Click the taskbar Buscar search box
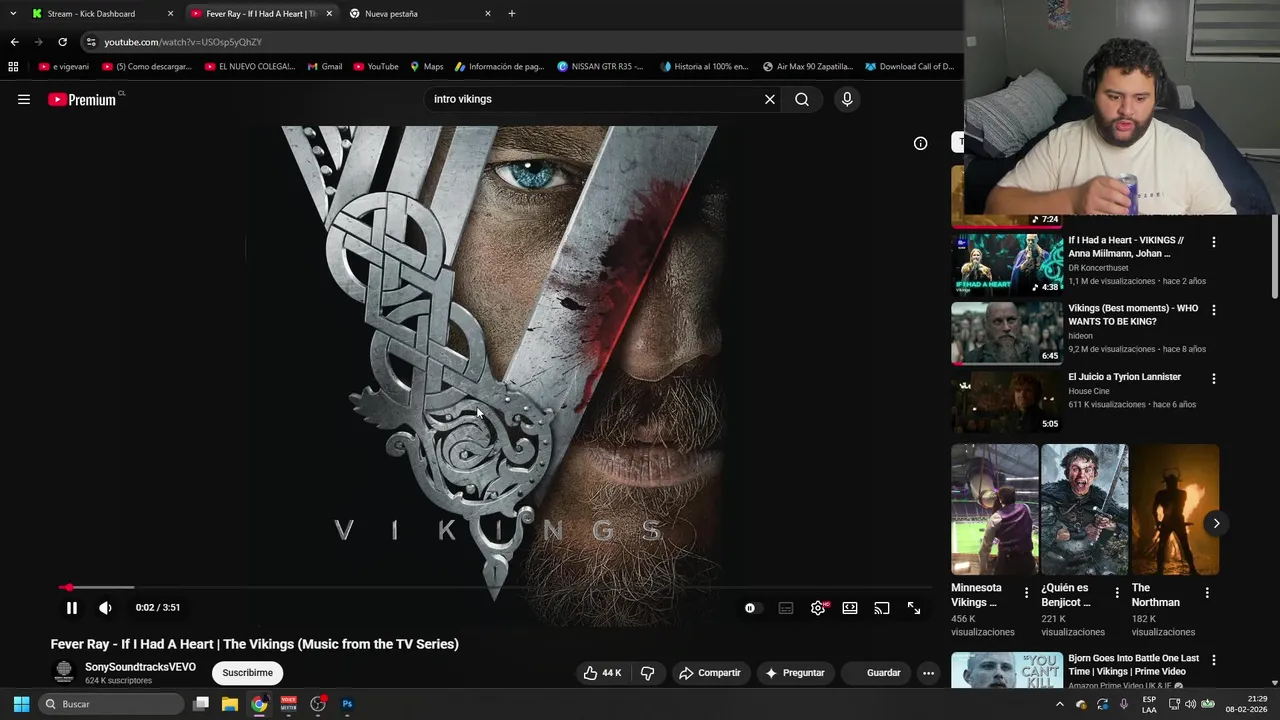The image size is (1280, 720). pyautogui.click(x=112, y=704)
